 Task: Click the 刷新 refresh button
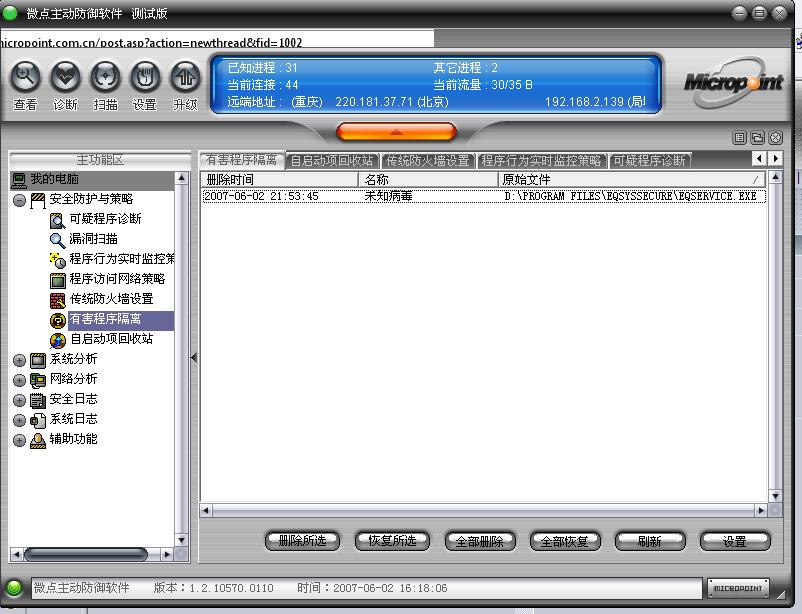650,541
